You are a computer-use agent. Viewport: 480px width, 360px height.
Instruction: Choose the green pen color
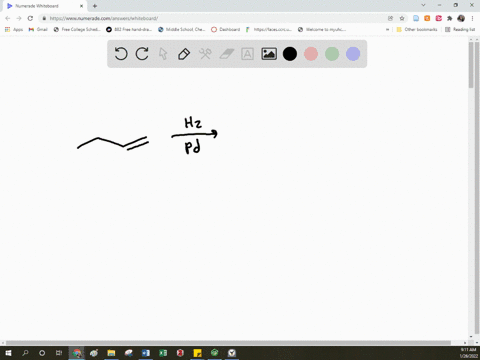point(332,54)
